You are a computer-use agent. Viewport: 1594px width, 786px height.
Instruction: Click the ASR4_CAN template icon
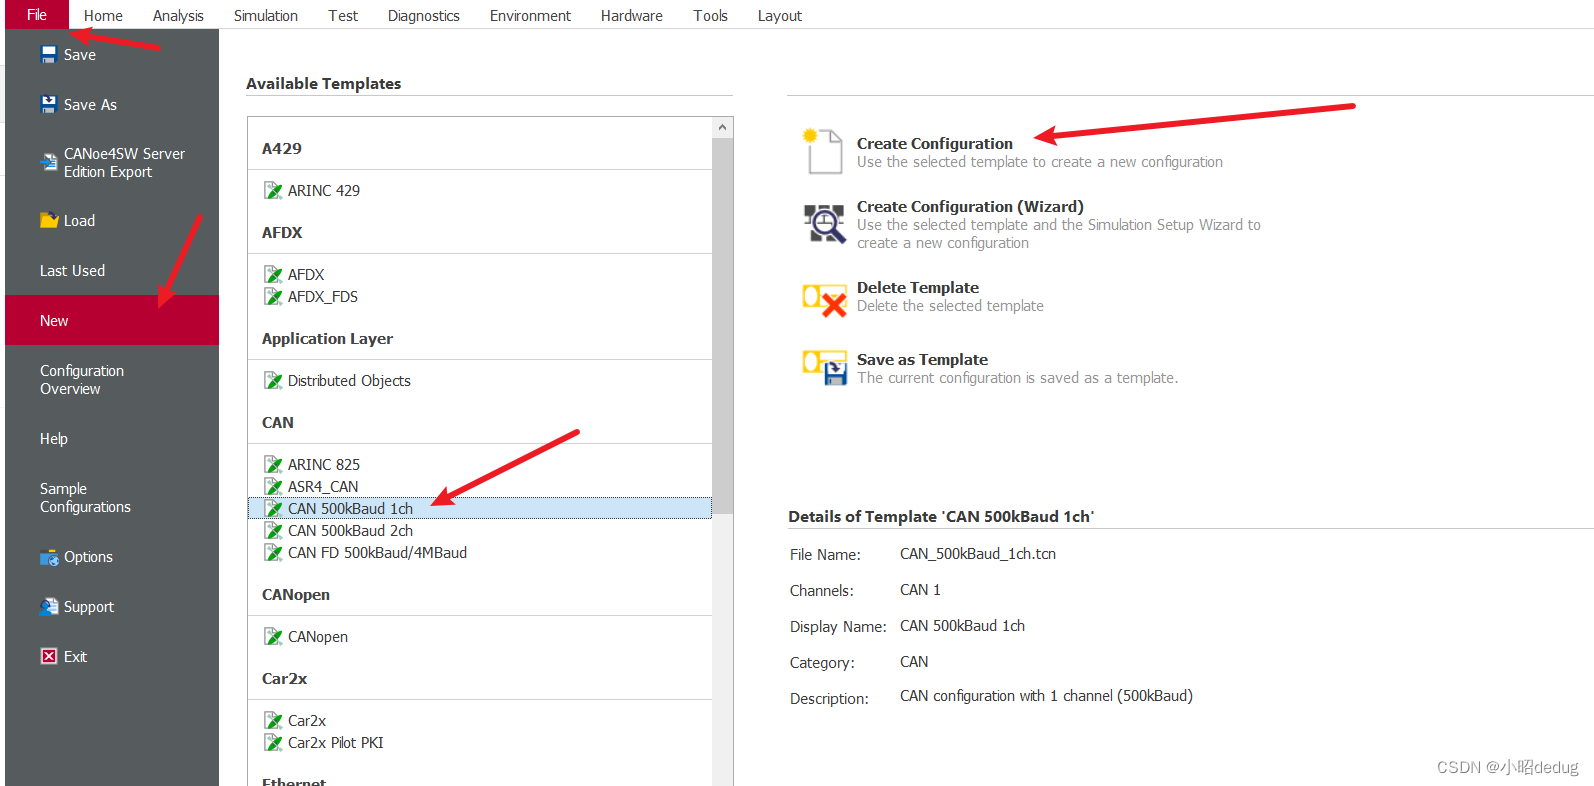coord(273,486)
